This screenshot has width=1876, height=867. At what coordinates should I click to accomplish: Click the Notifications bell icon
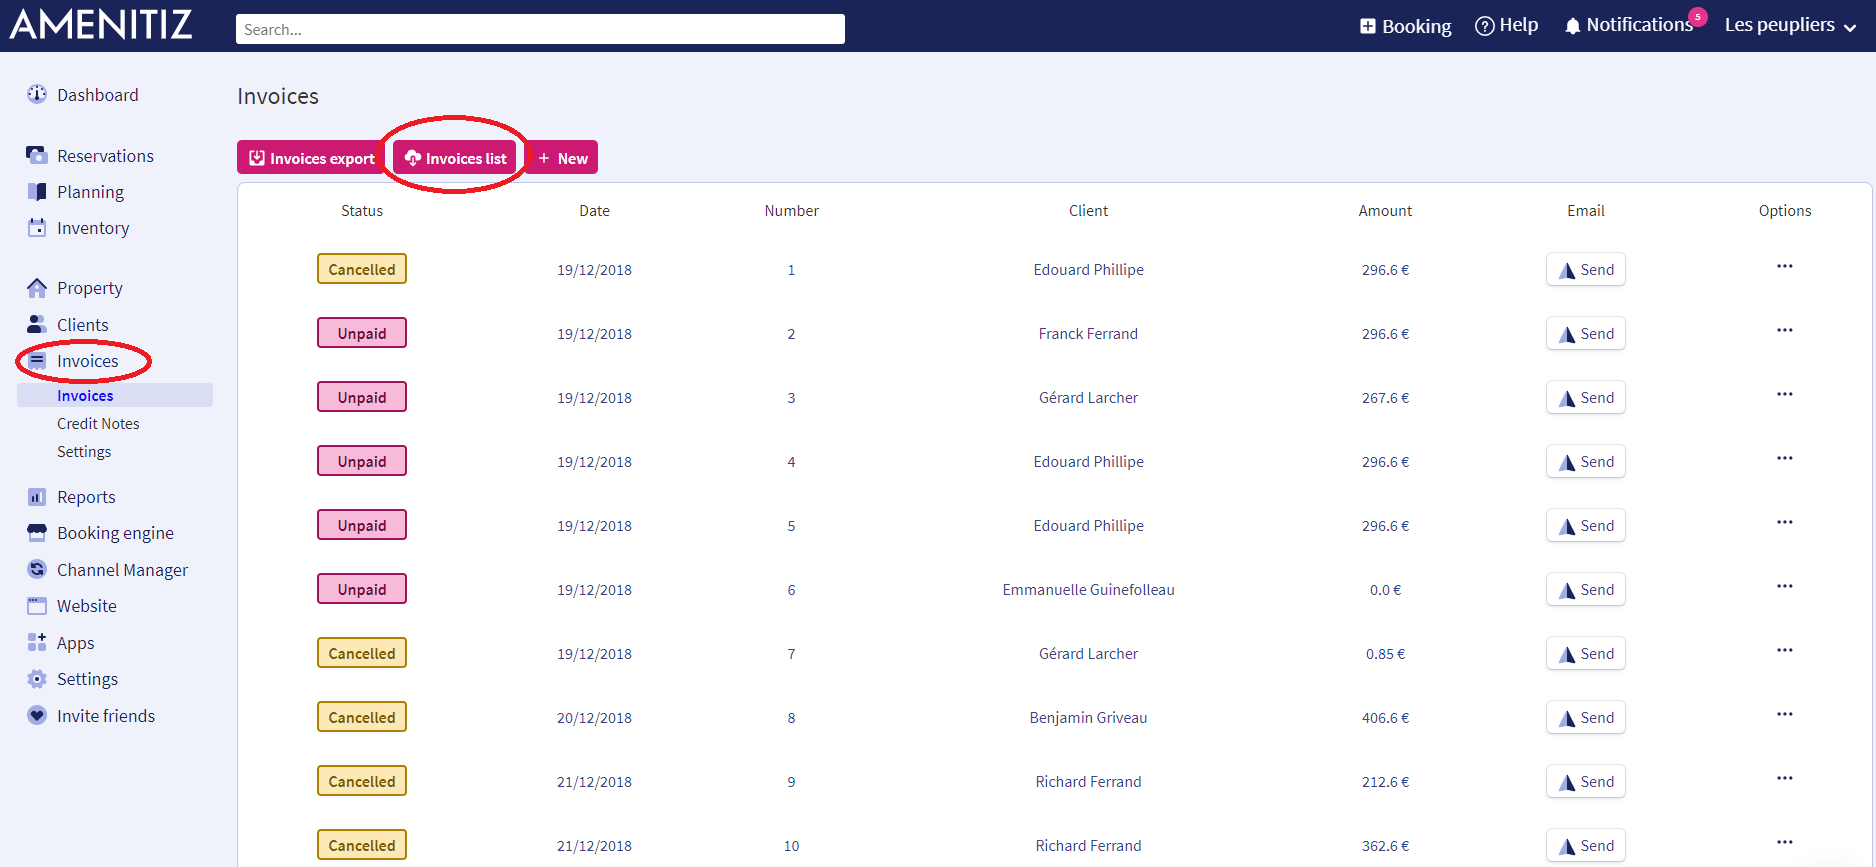(x=1573, y=26)
